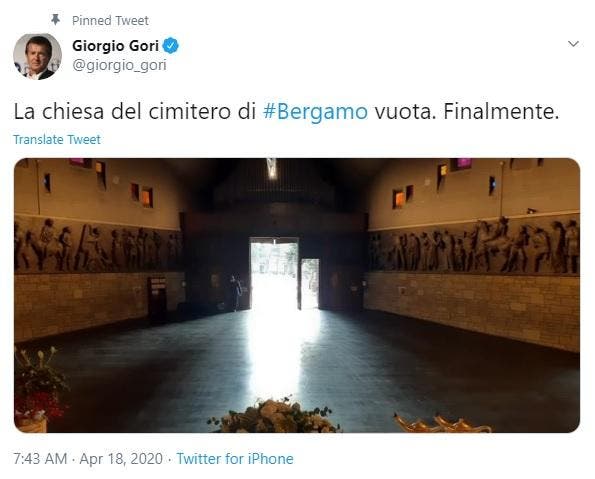Click the Apr 18, 2020 date

(121, 459)
